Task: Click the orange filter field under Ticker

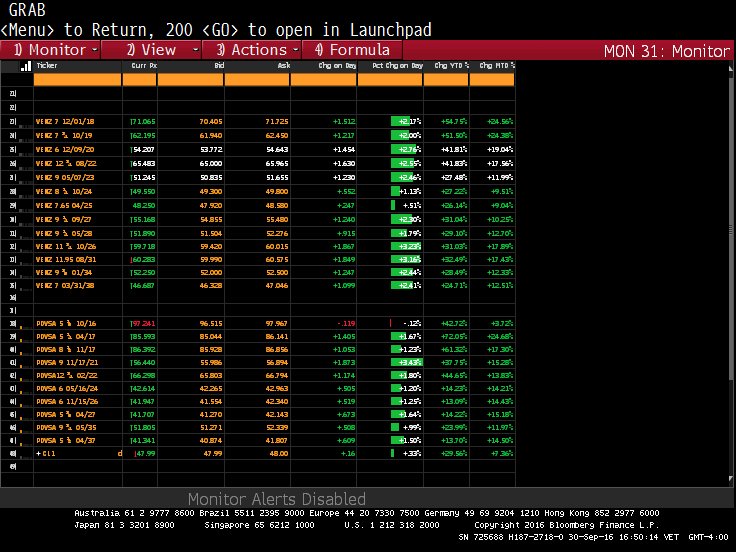Action: click(x=77, y=79)
